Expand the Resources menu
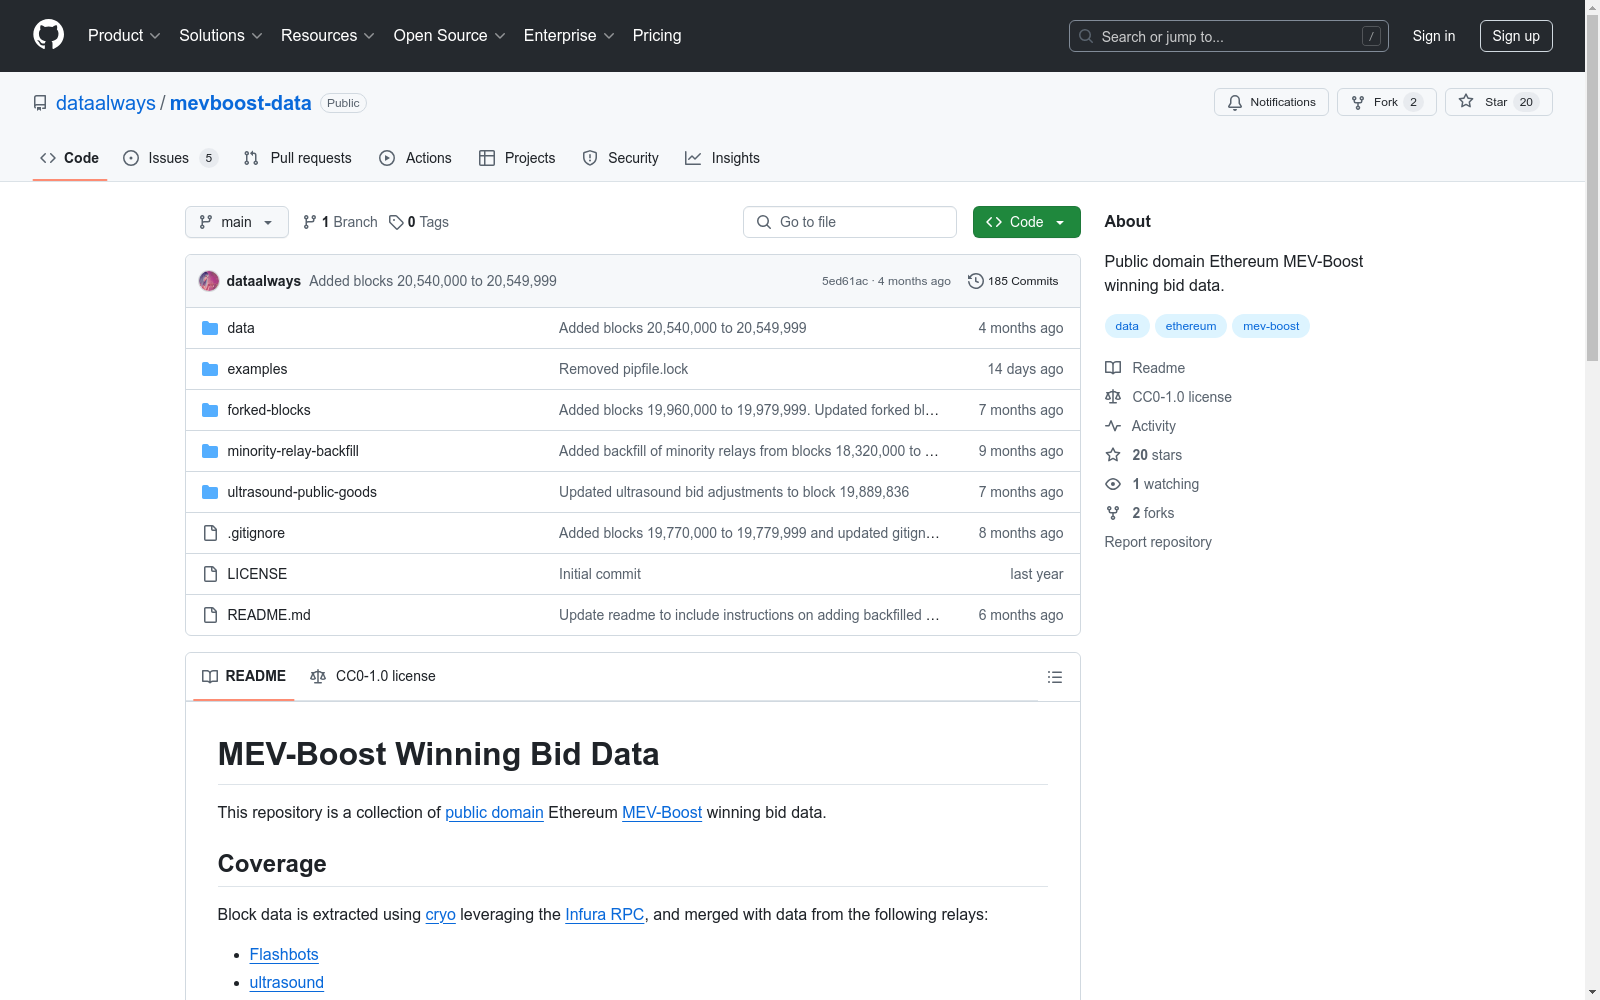1600x1000 pixels. [x=328, y=36]
